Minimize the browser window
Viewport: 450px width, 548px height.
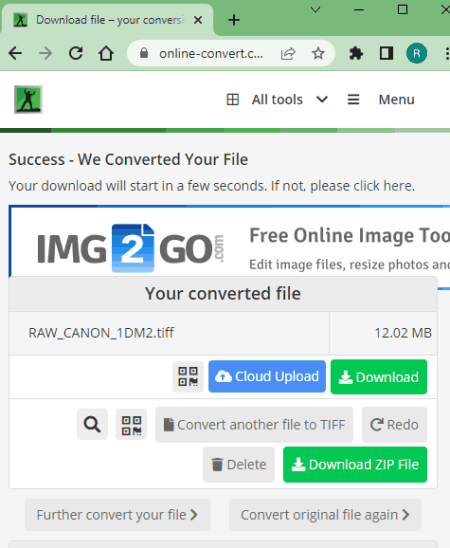point(359,9)
